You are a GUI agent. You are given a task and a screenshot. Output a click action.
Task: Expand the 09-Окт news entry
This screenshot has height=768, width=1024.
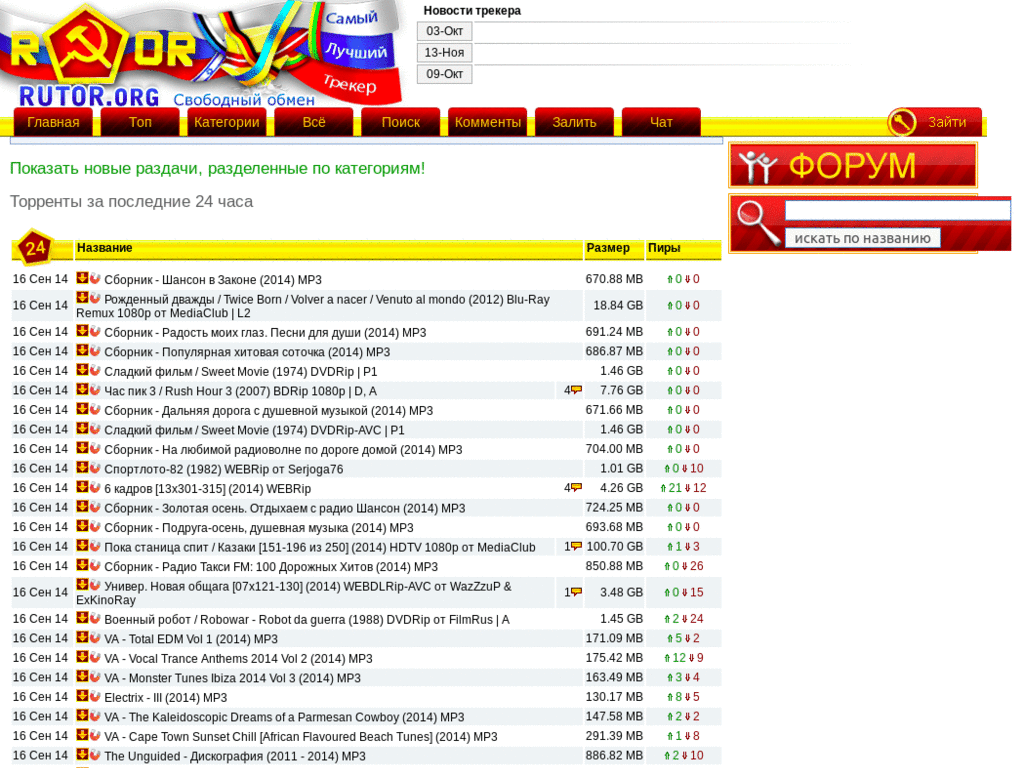(x=443, y=73)
